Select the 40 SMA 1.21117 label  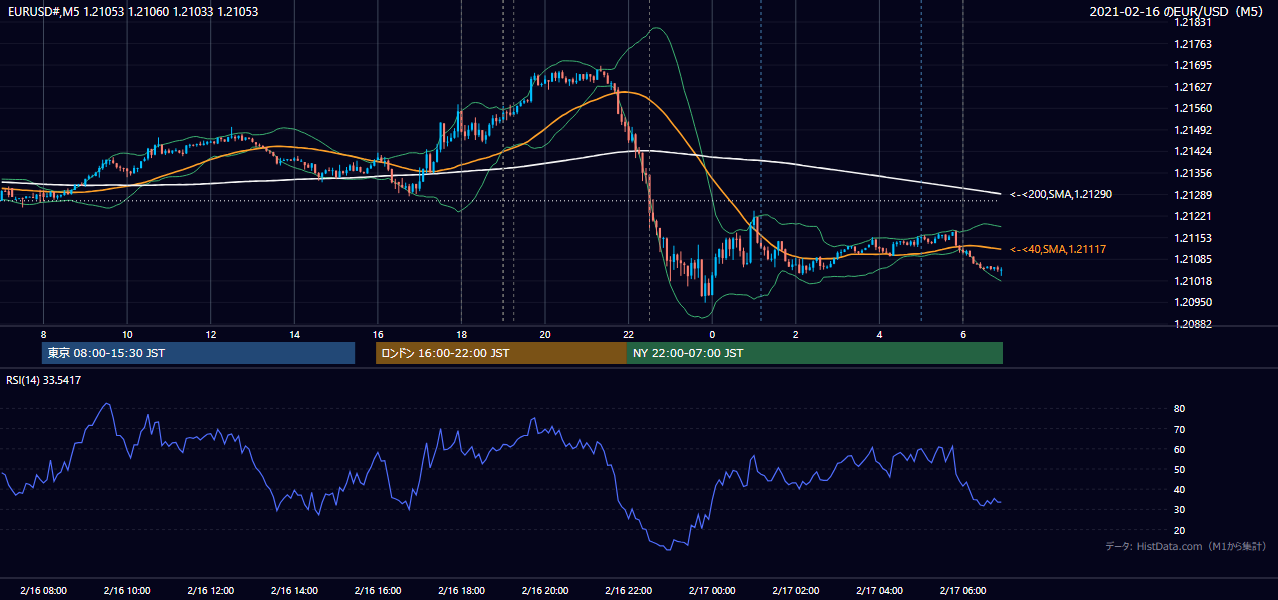(x=1058, y=249)
